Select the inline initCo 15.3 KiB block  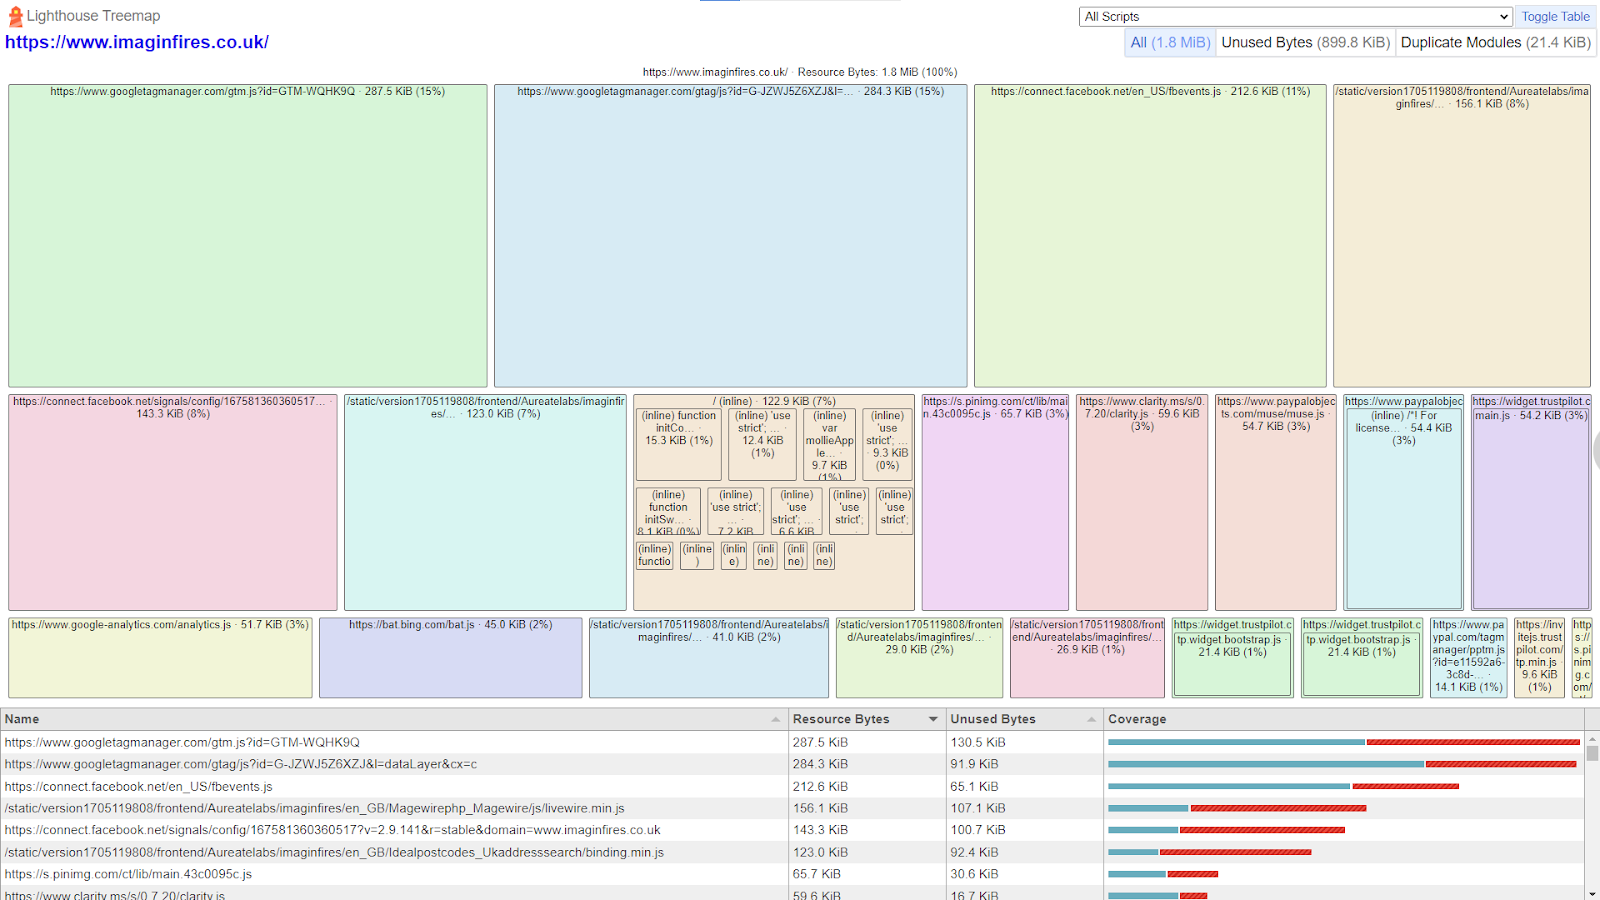tap(679, 445)
